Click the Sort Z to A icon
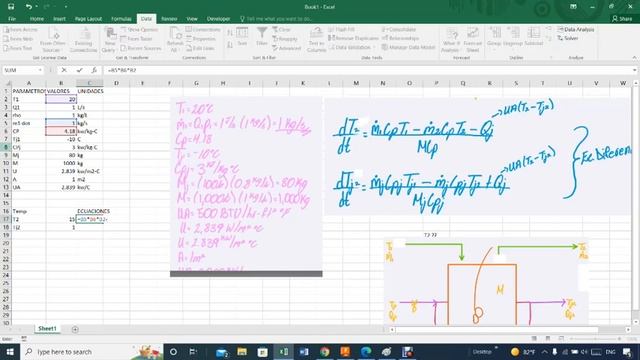 [x=230, y=44]
